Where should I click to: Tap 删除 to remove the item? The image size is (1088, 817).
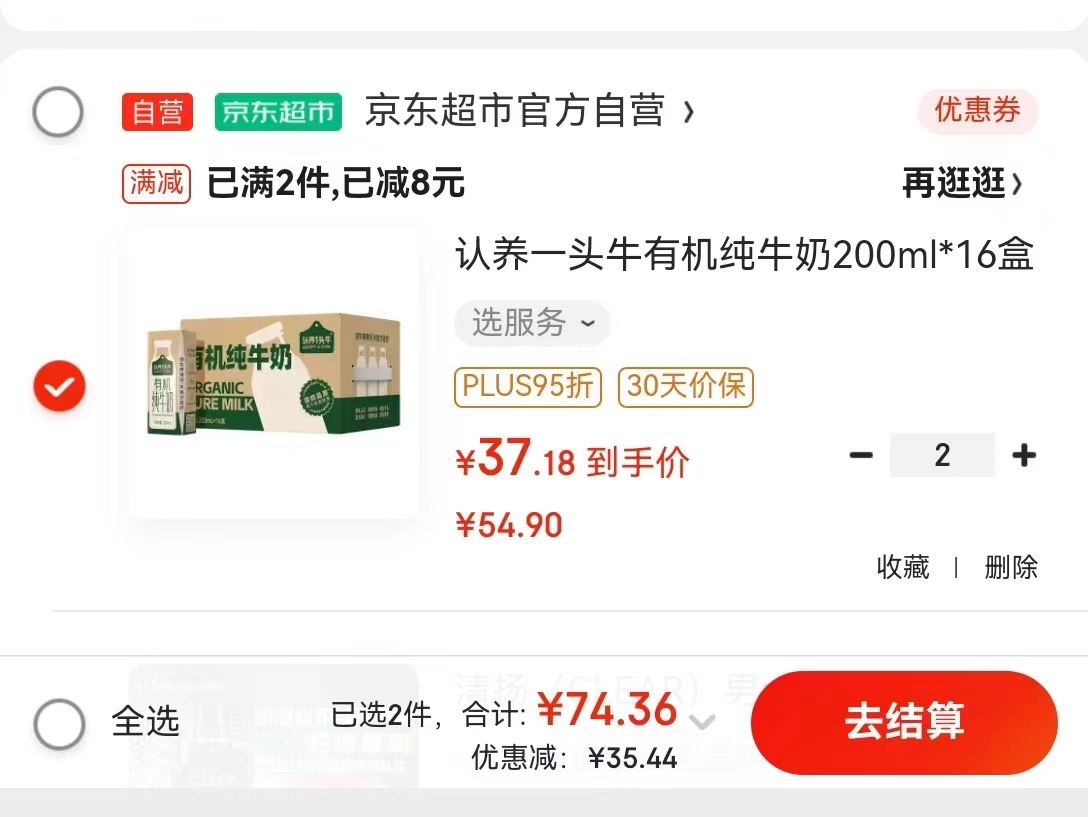click(1011, 567)
